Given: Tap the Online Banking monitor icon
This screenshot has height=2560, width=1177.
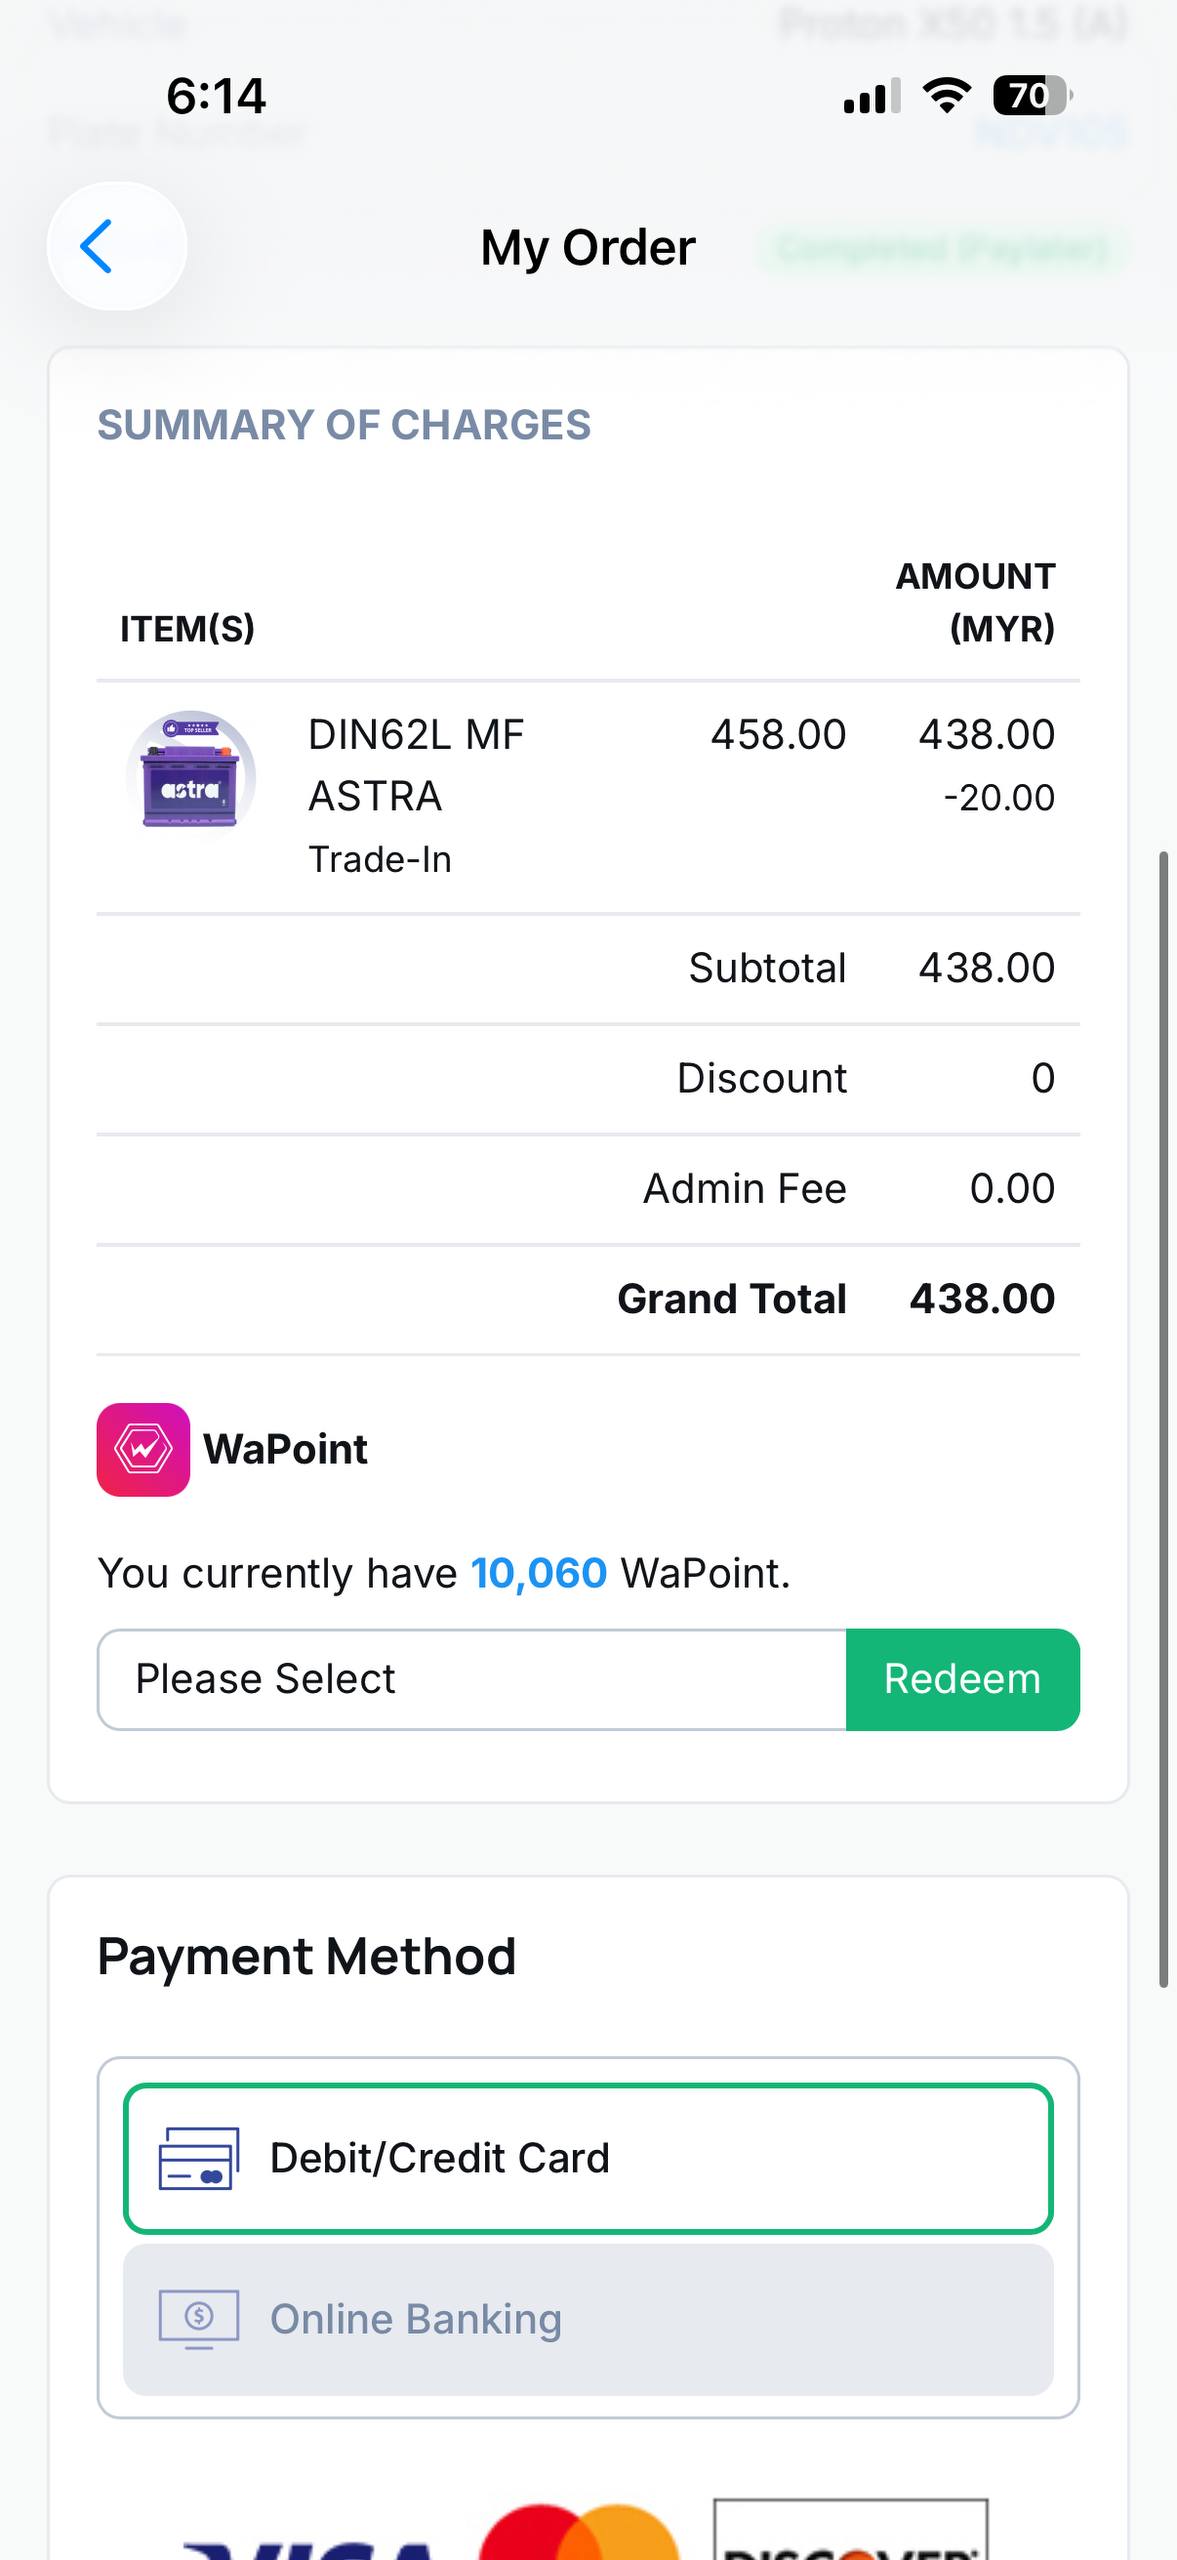Looking at the screenshot, I should point(199,2318).
